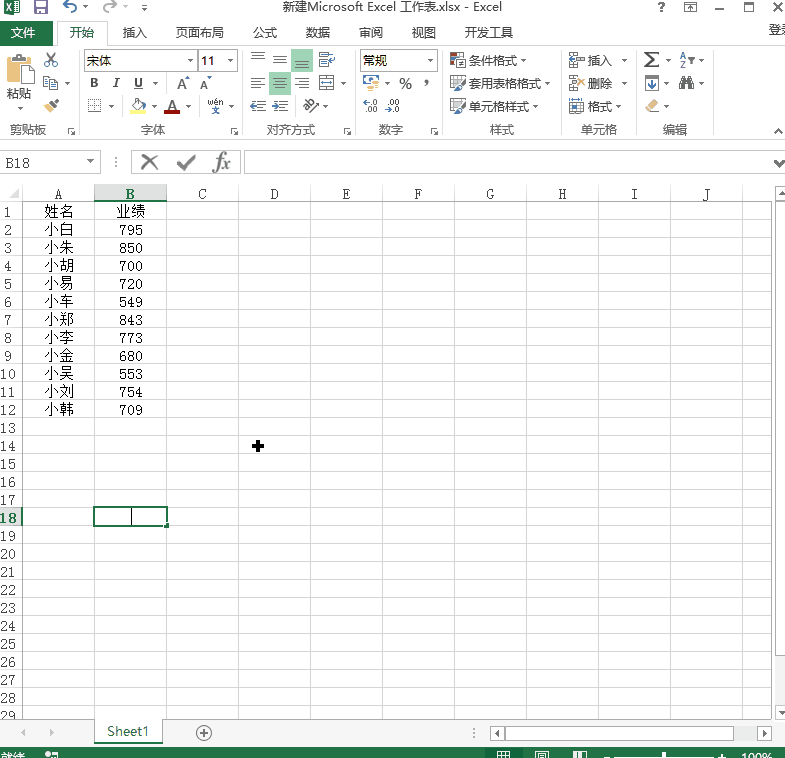Image resolution: width=785 pixels, height=758 pixels.
Task: Toggle Underline formatting
Action: click(x=138, y=83)
